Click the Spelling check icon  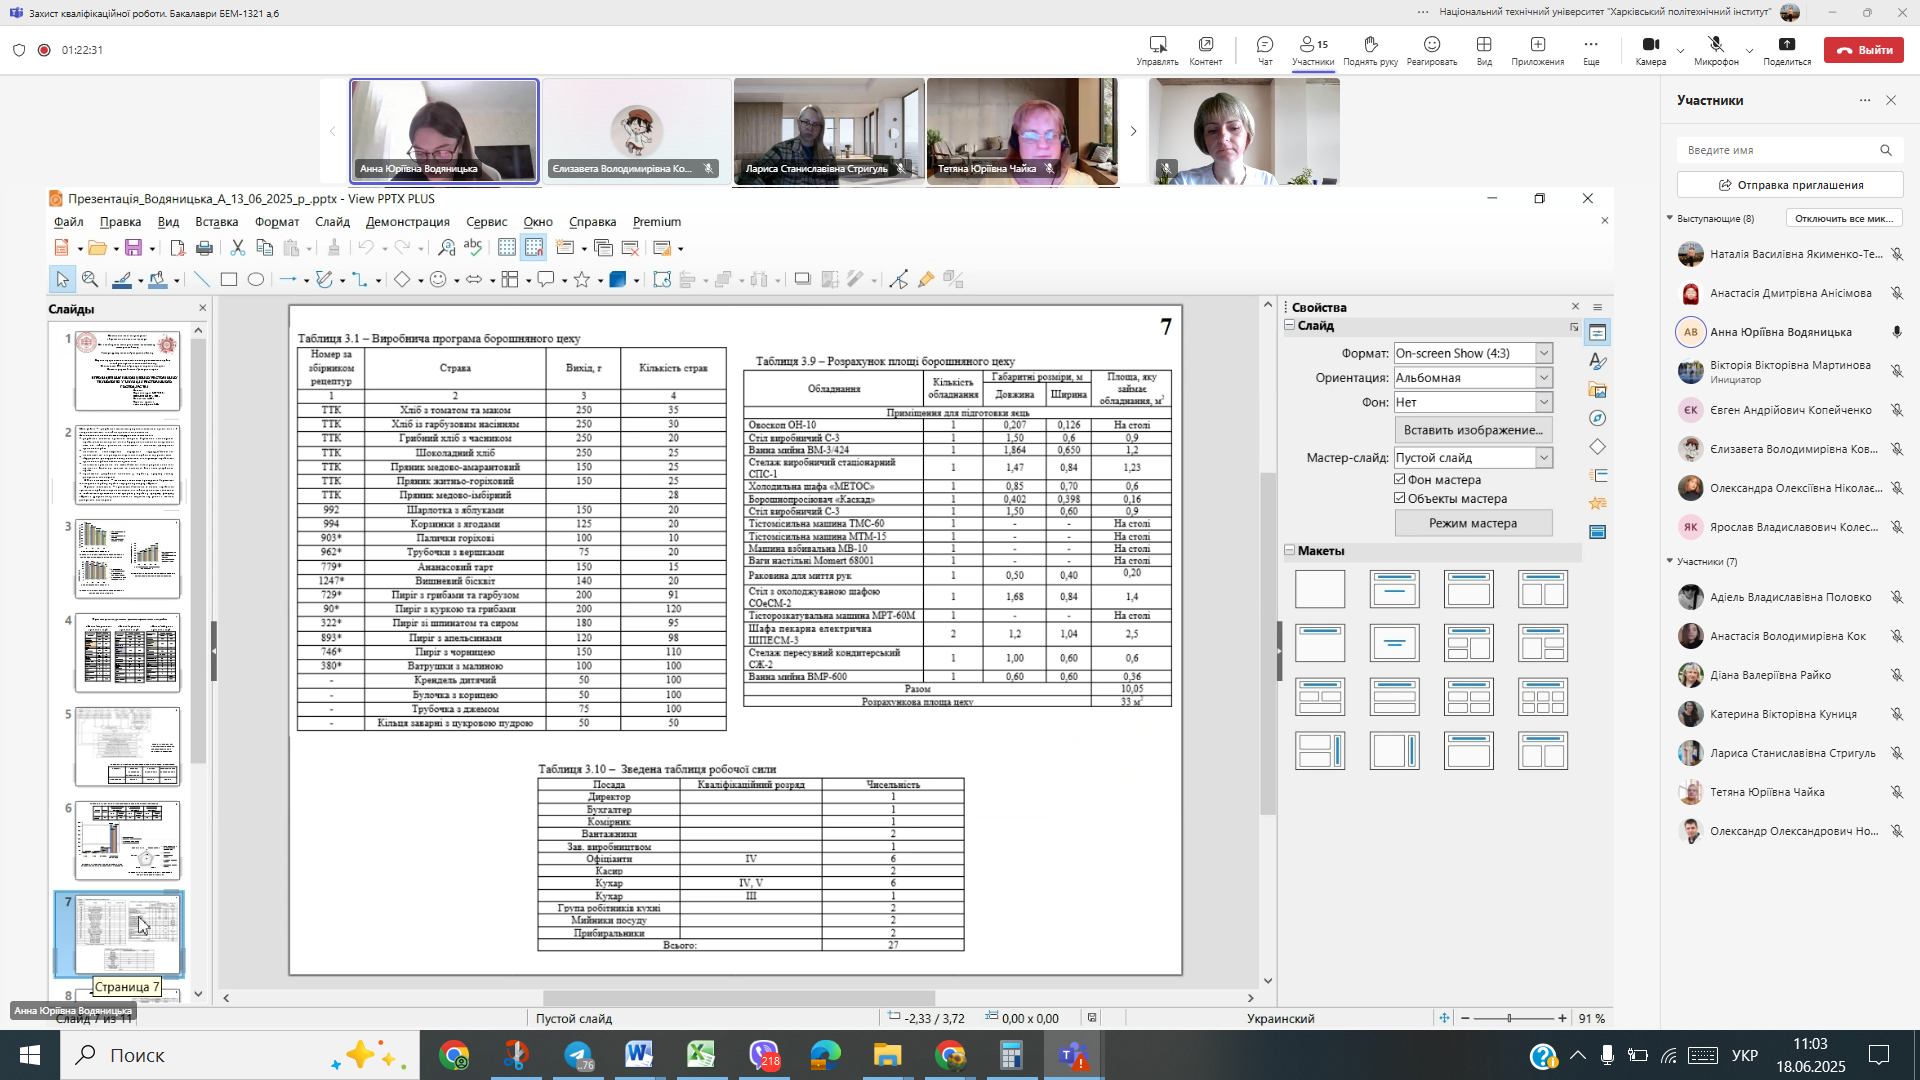coord(473,248)
